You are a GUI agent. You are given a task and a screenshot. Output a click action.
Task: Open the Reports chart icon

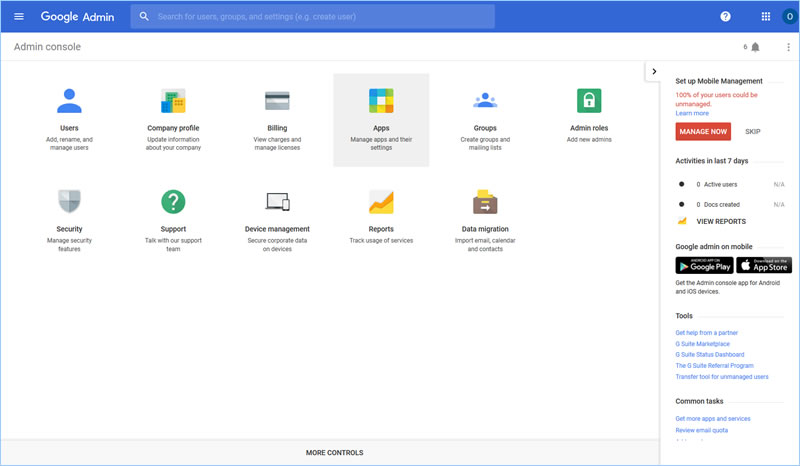coord(381,202)
